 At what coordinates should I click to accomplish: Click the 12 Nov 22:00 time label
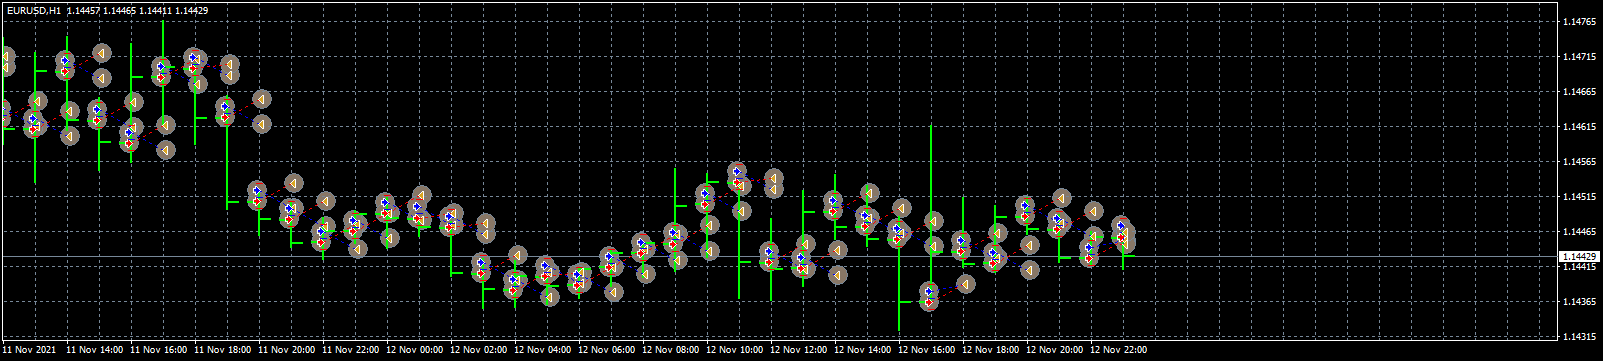[1119, 351]
